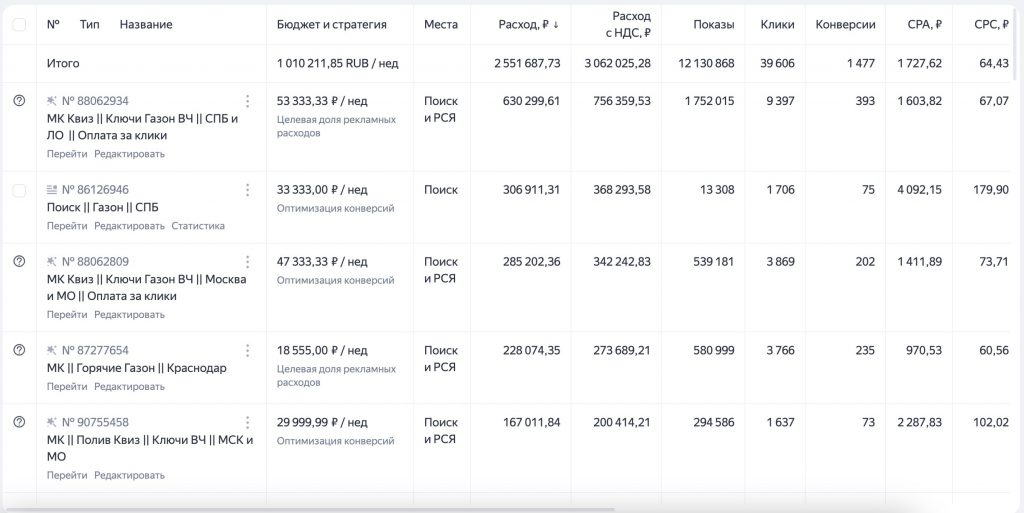Click help icon beside campaign № 87277654
The width and height of the screenshot is (1024, 513).
click(19, 350)
